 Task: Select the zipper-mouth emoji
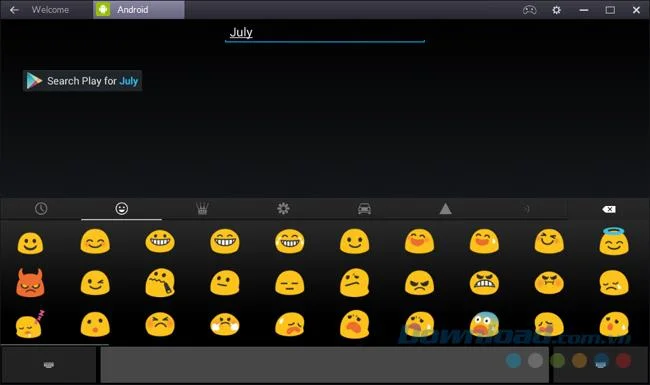click(160, 283)
